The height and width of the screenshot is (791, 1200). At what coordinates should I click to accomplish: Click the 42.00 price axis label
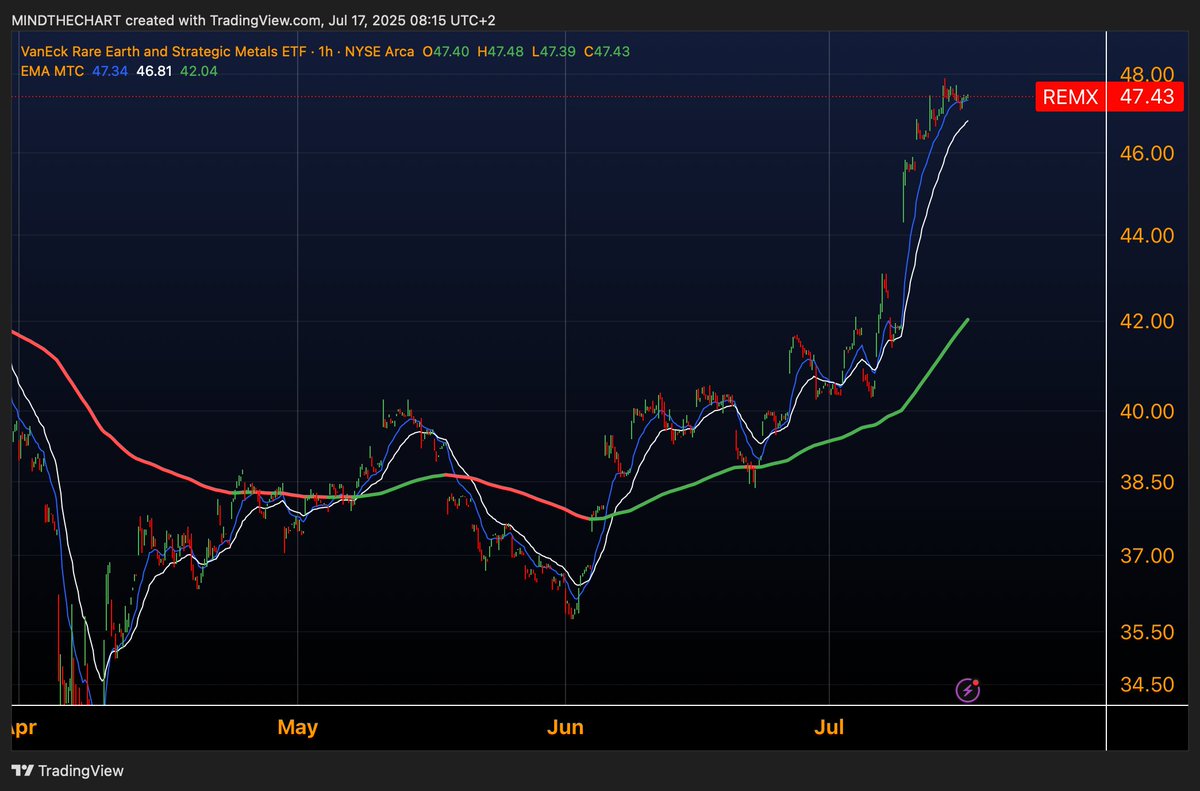point(1146,322)
